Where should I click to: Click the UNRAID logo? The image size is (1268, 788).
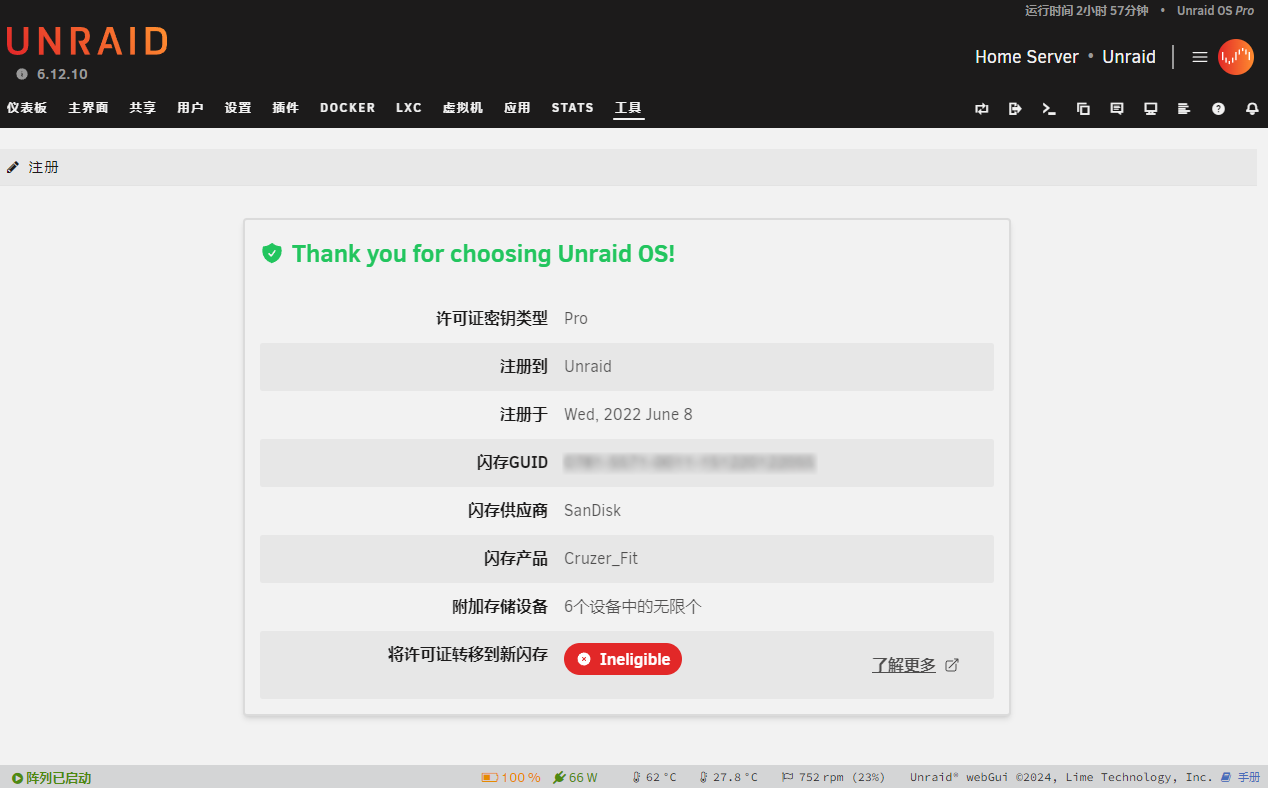87,42
